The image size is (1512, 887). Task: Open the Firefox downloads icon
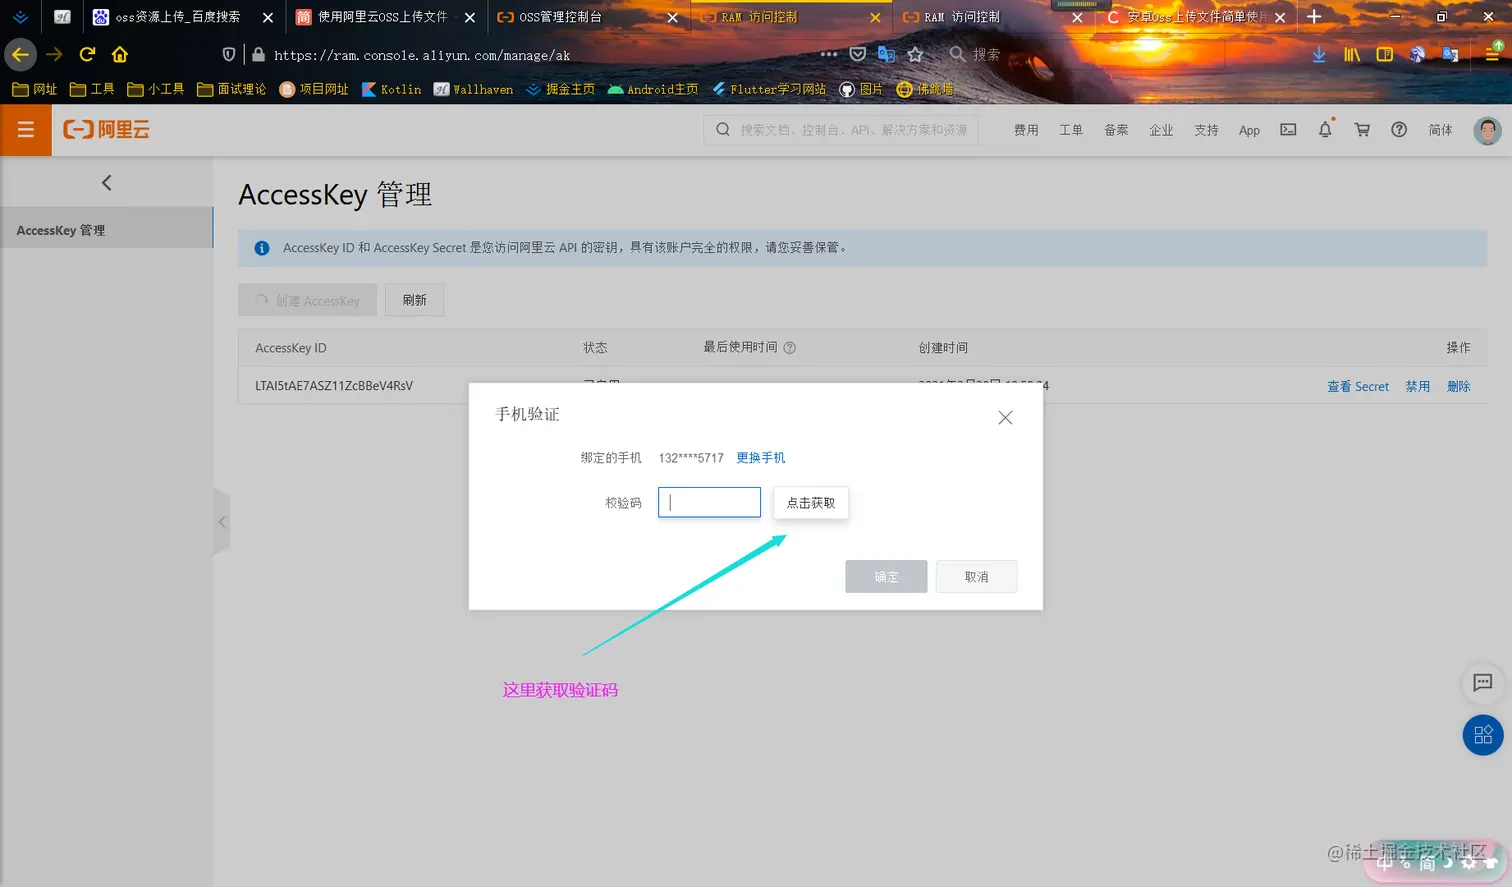[1318, 54]
